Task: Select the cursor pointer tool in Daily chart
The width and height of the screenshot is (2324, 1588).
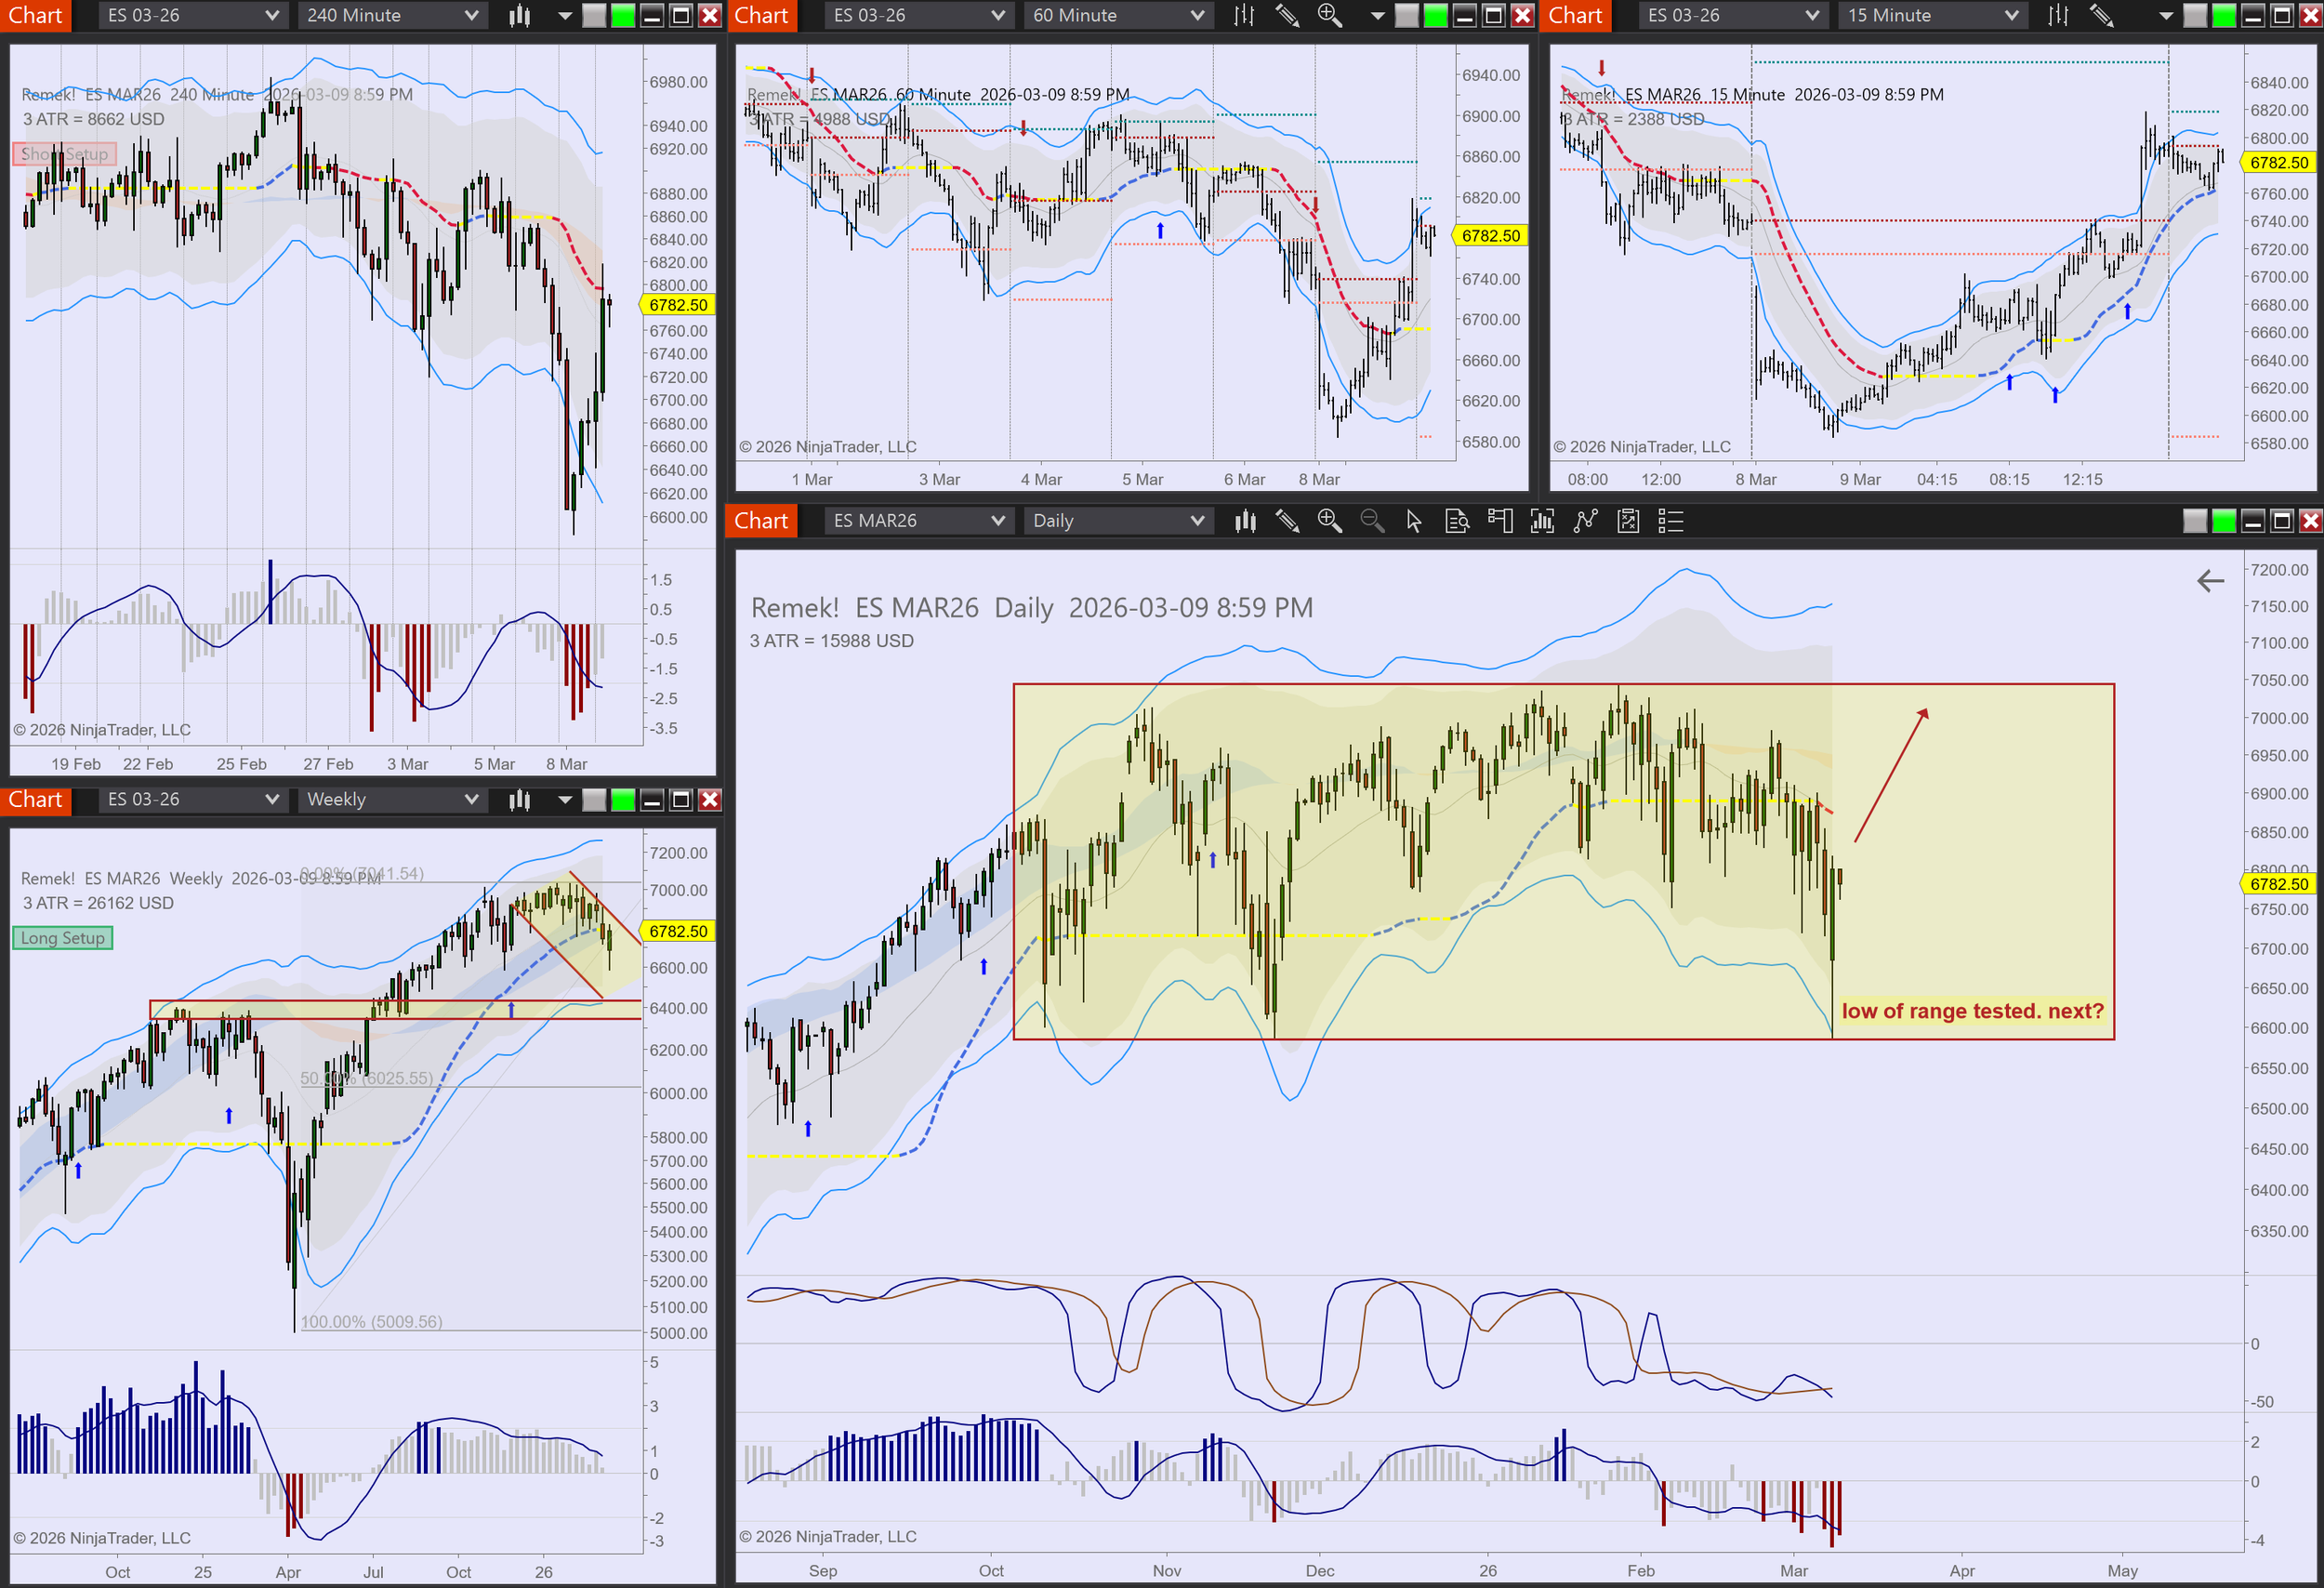Action: coord(1414,521)
